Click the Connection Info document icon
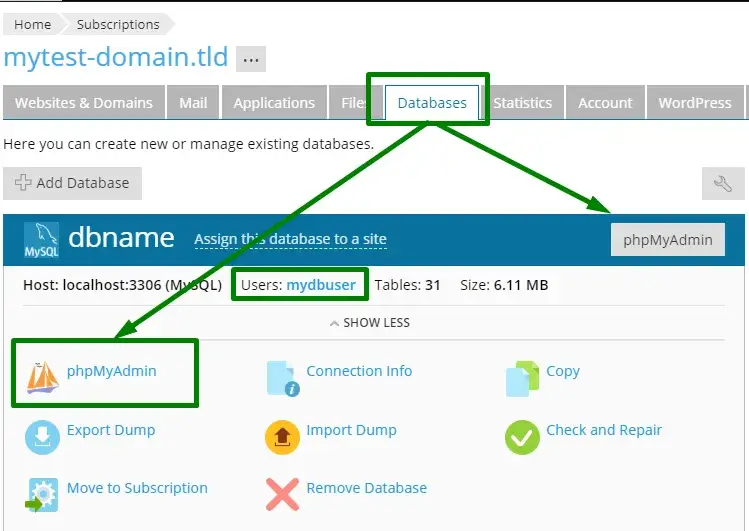749x531 pixels. pos(283,378)
